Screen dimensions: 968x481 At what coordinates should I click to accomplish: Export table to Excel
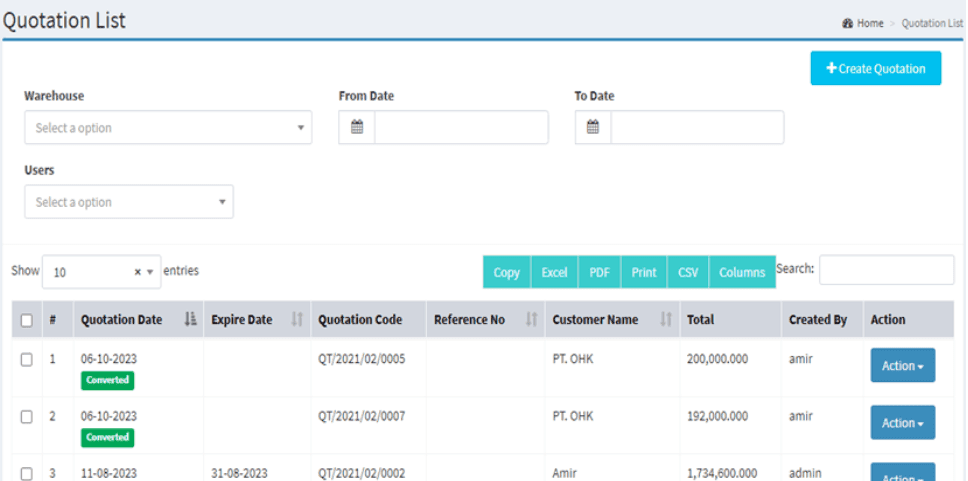pyautogui.click(x=554, y=272)
